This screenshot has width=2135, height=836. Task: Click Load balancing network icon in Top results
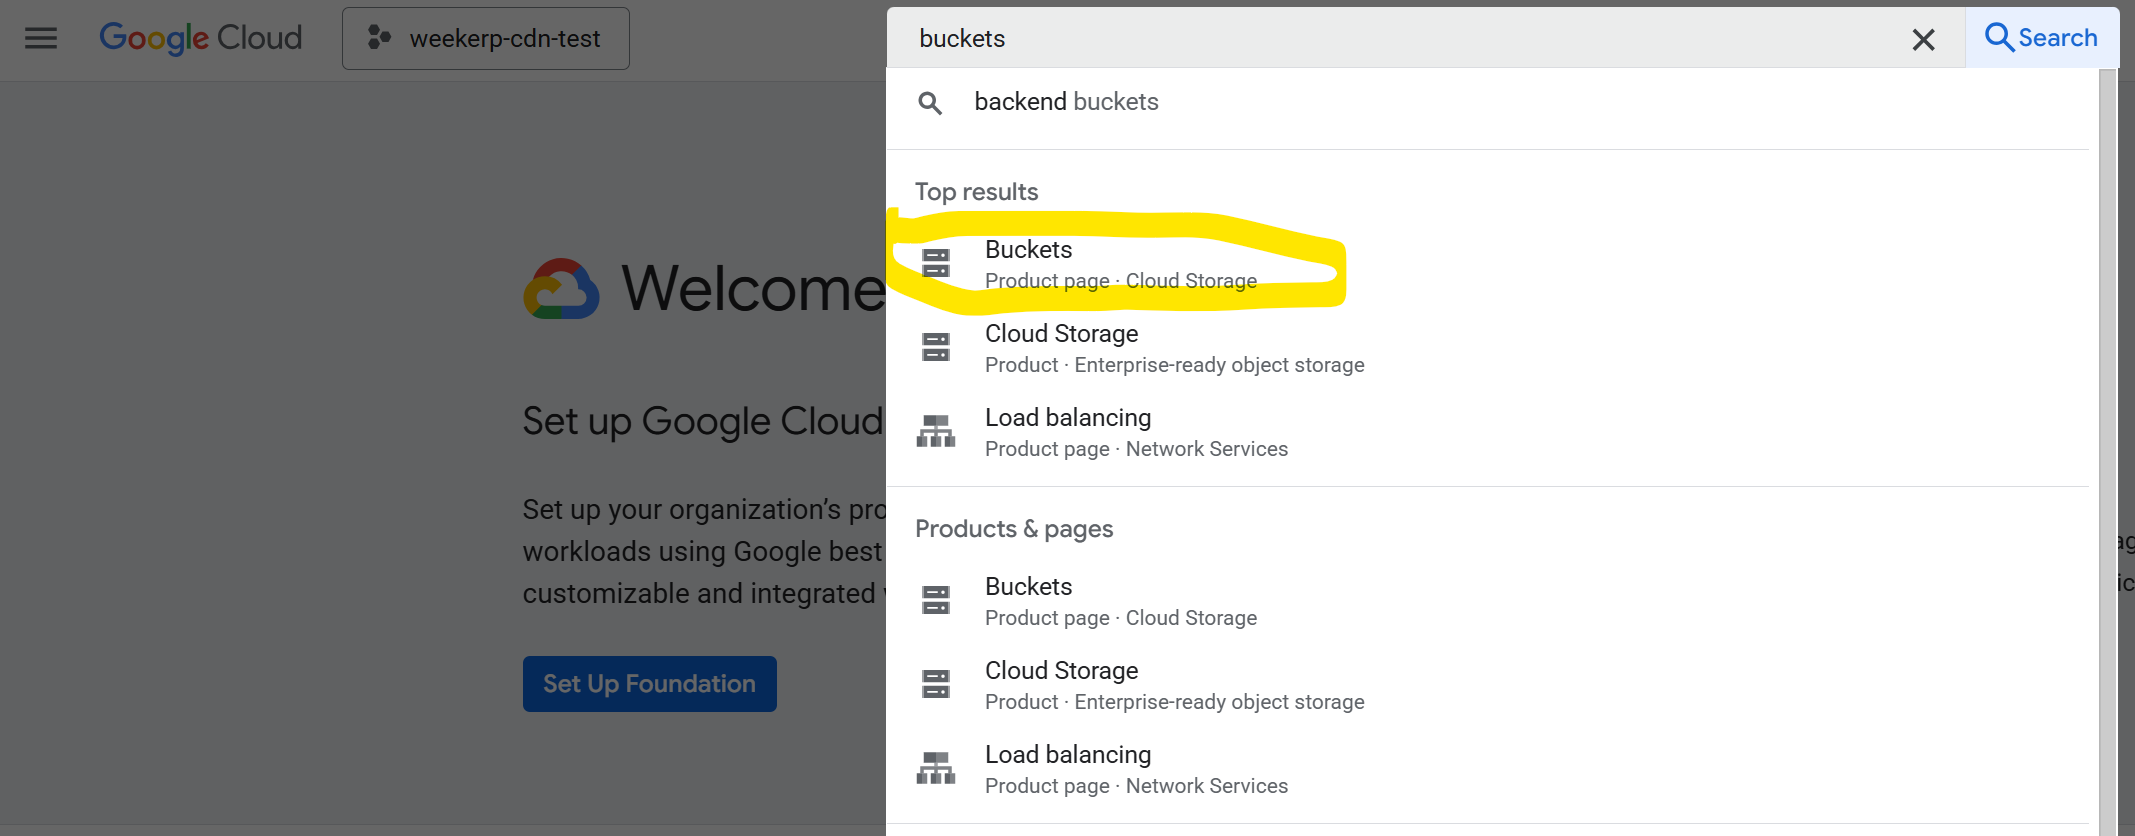coord(936,431)
